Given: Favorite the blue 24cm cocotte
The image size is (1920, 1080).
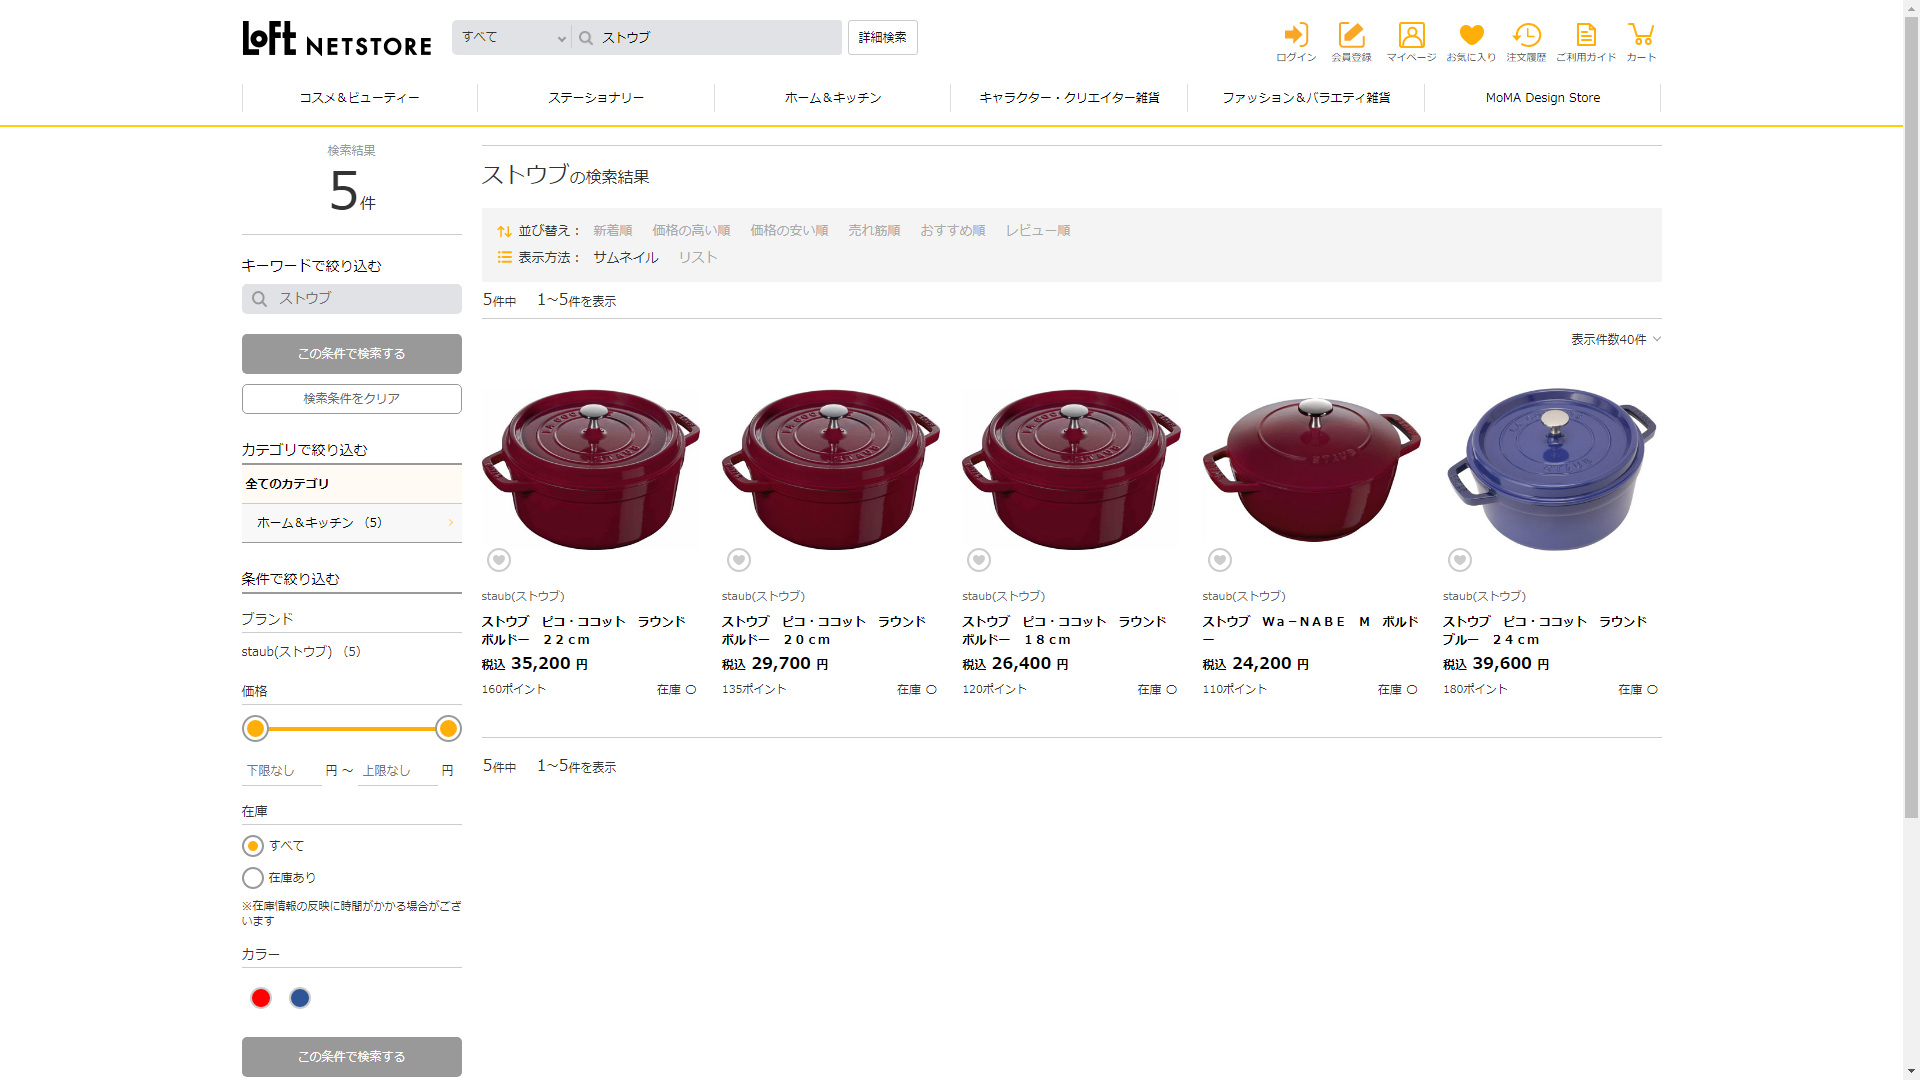Looking at the screenshot, I should [1460, 560].
